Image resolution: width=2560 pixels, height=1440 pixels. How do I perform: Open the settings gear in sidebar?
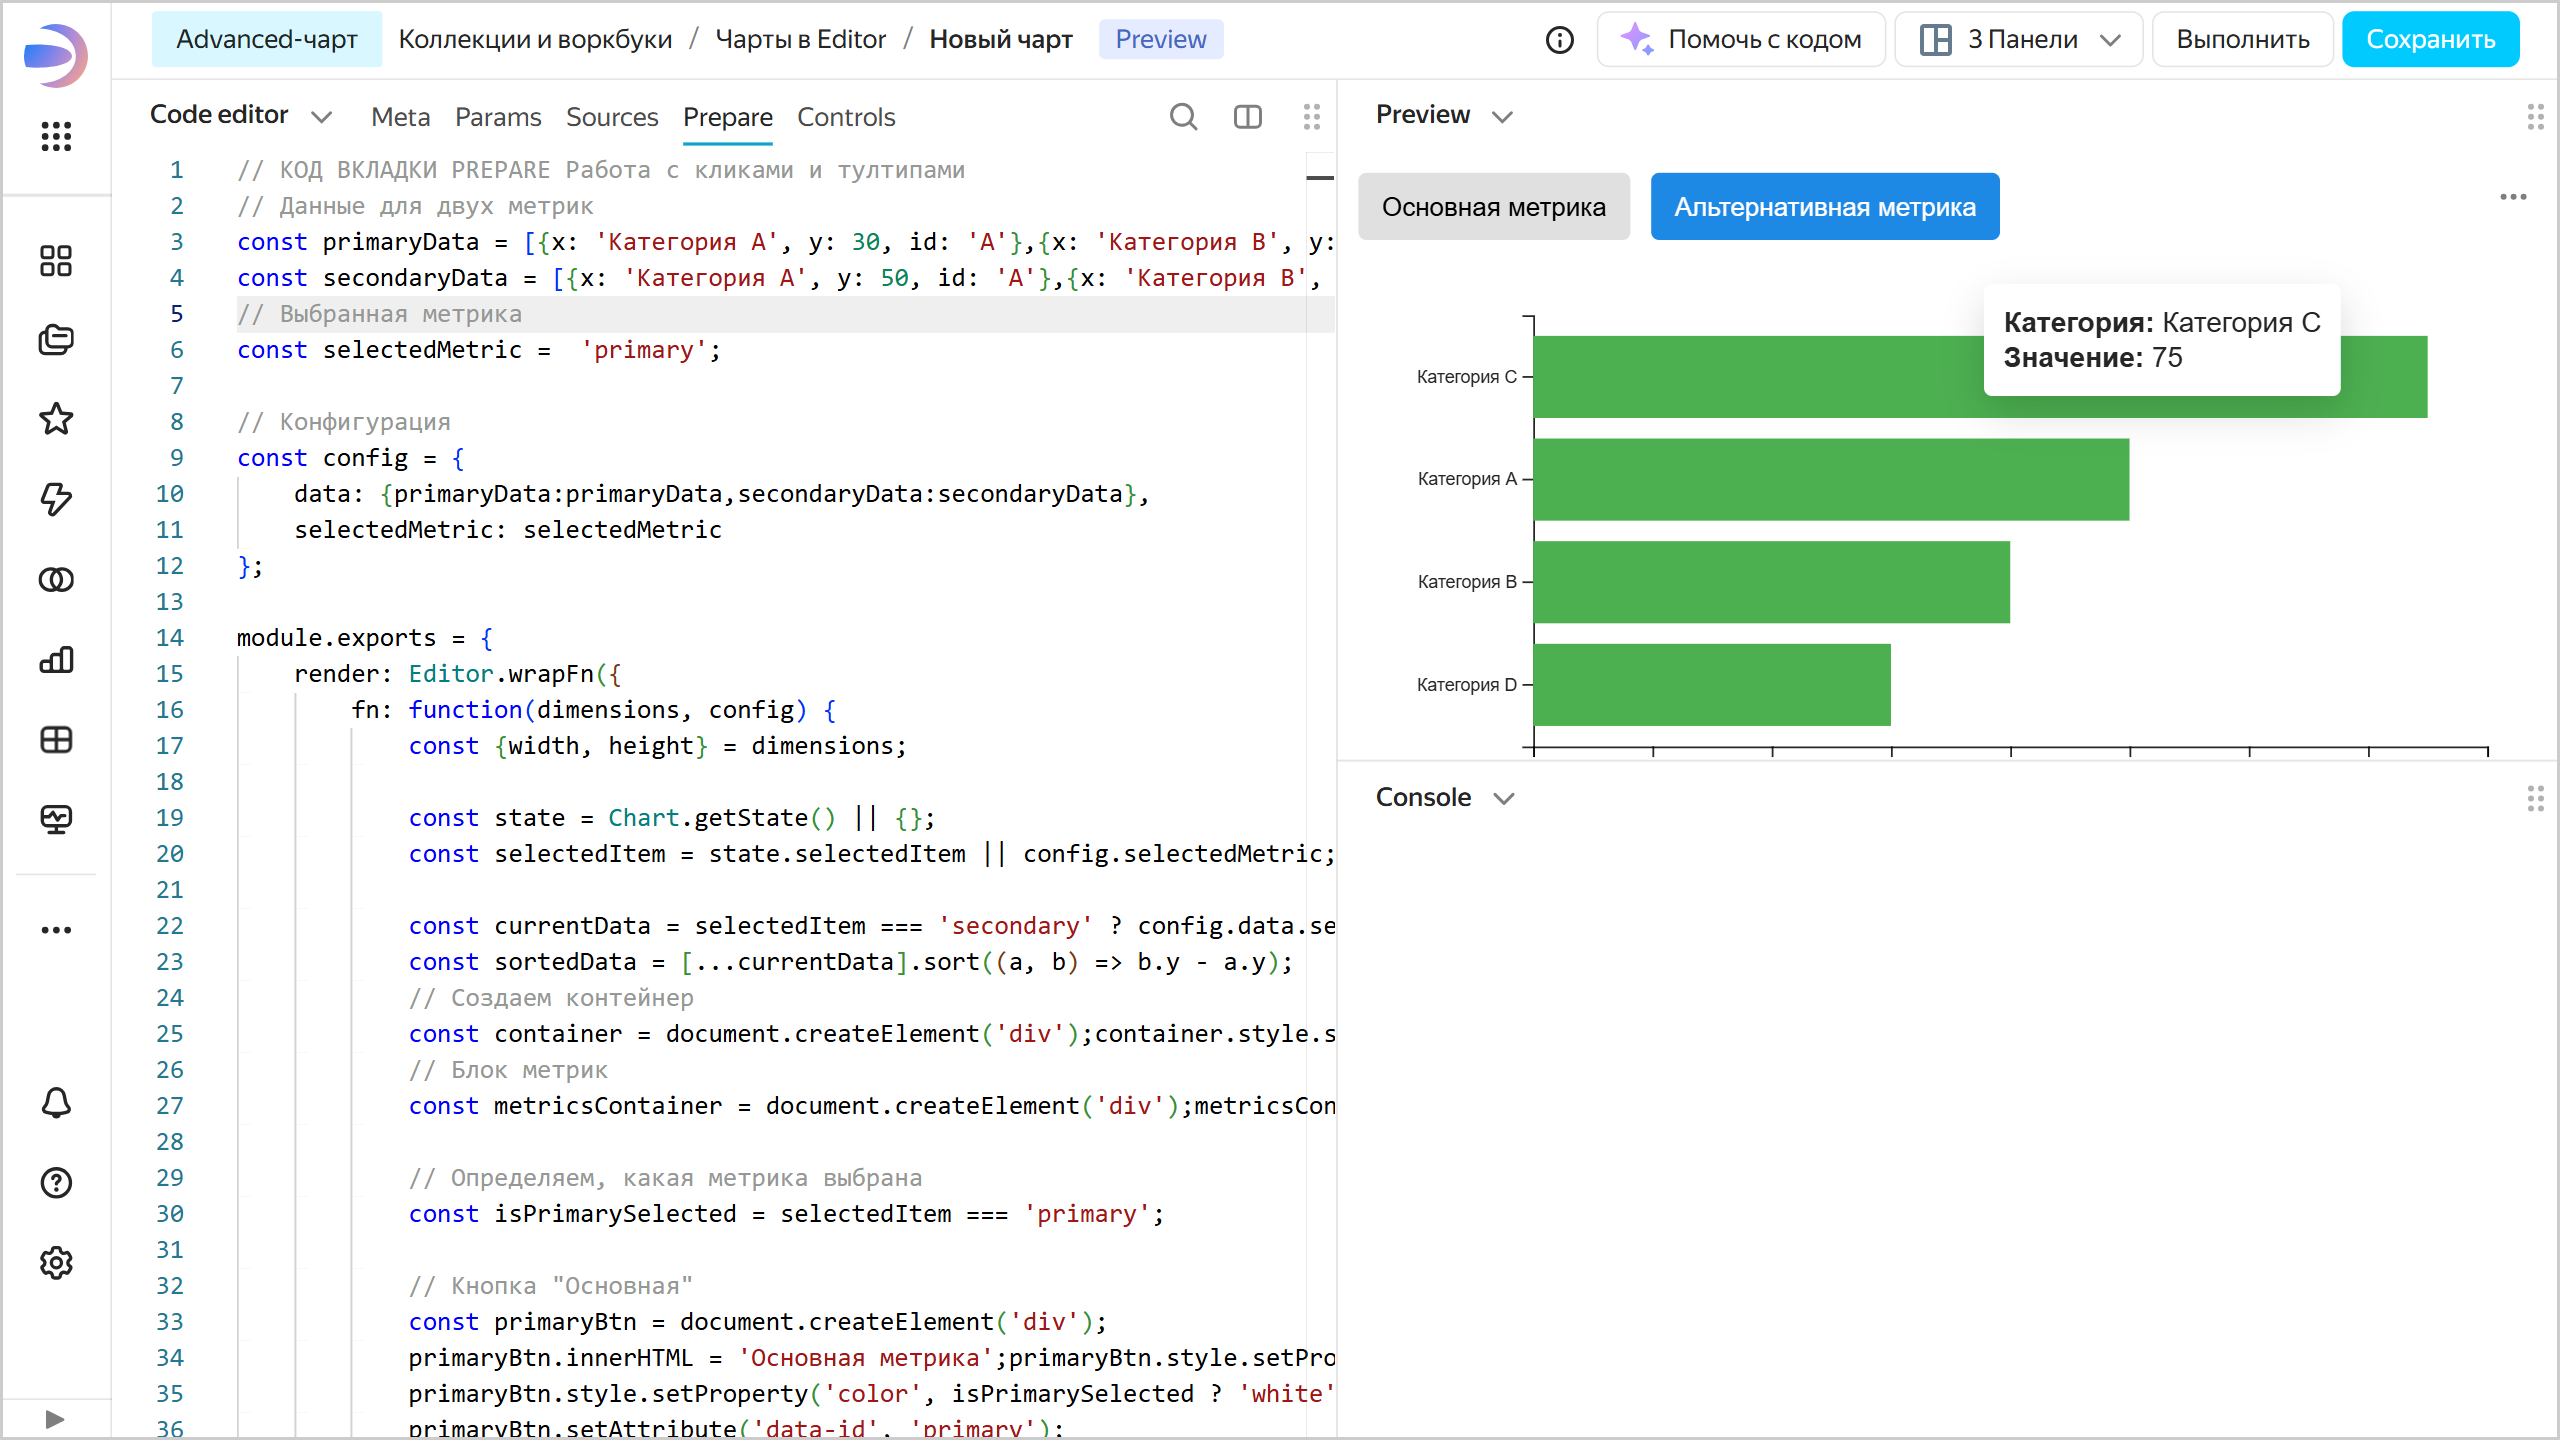coord(56,1263)
